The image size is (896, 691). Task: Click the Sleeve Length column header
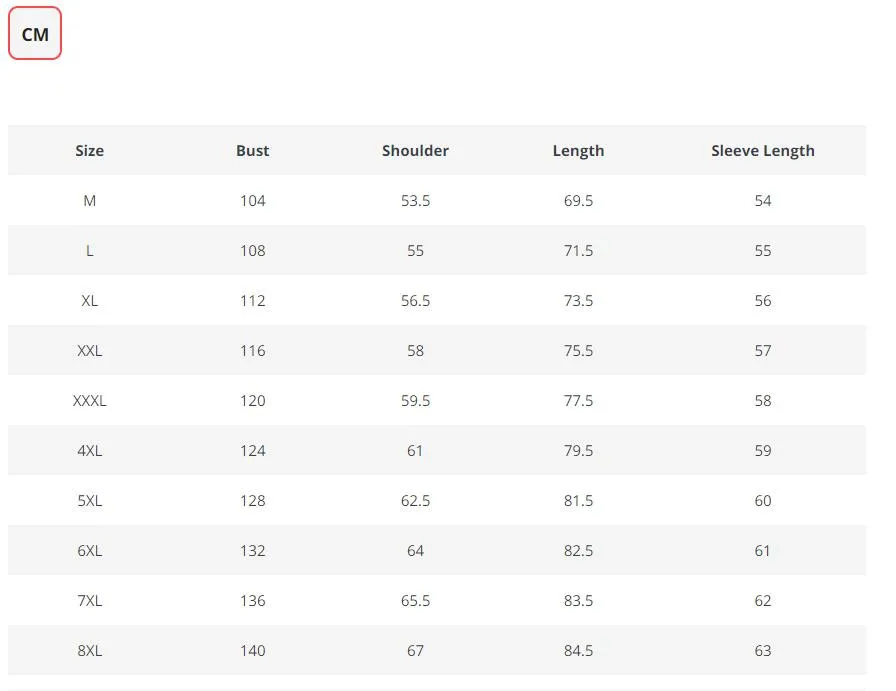[762, 151]
